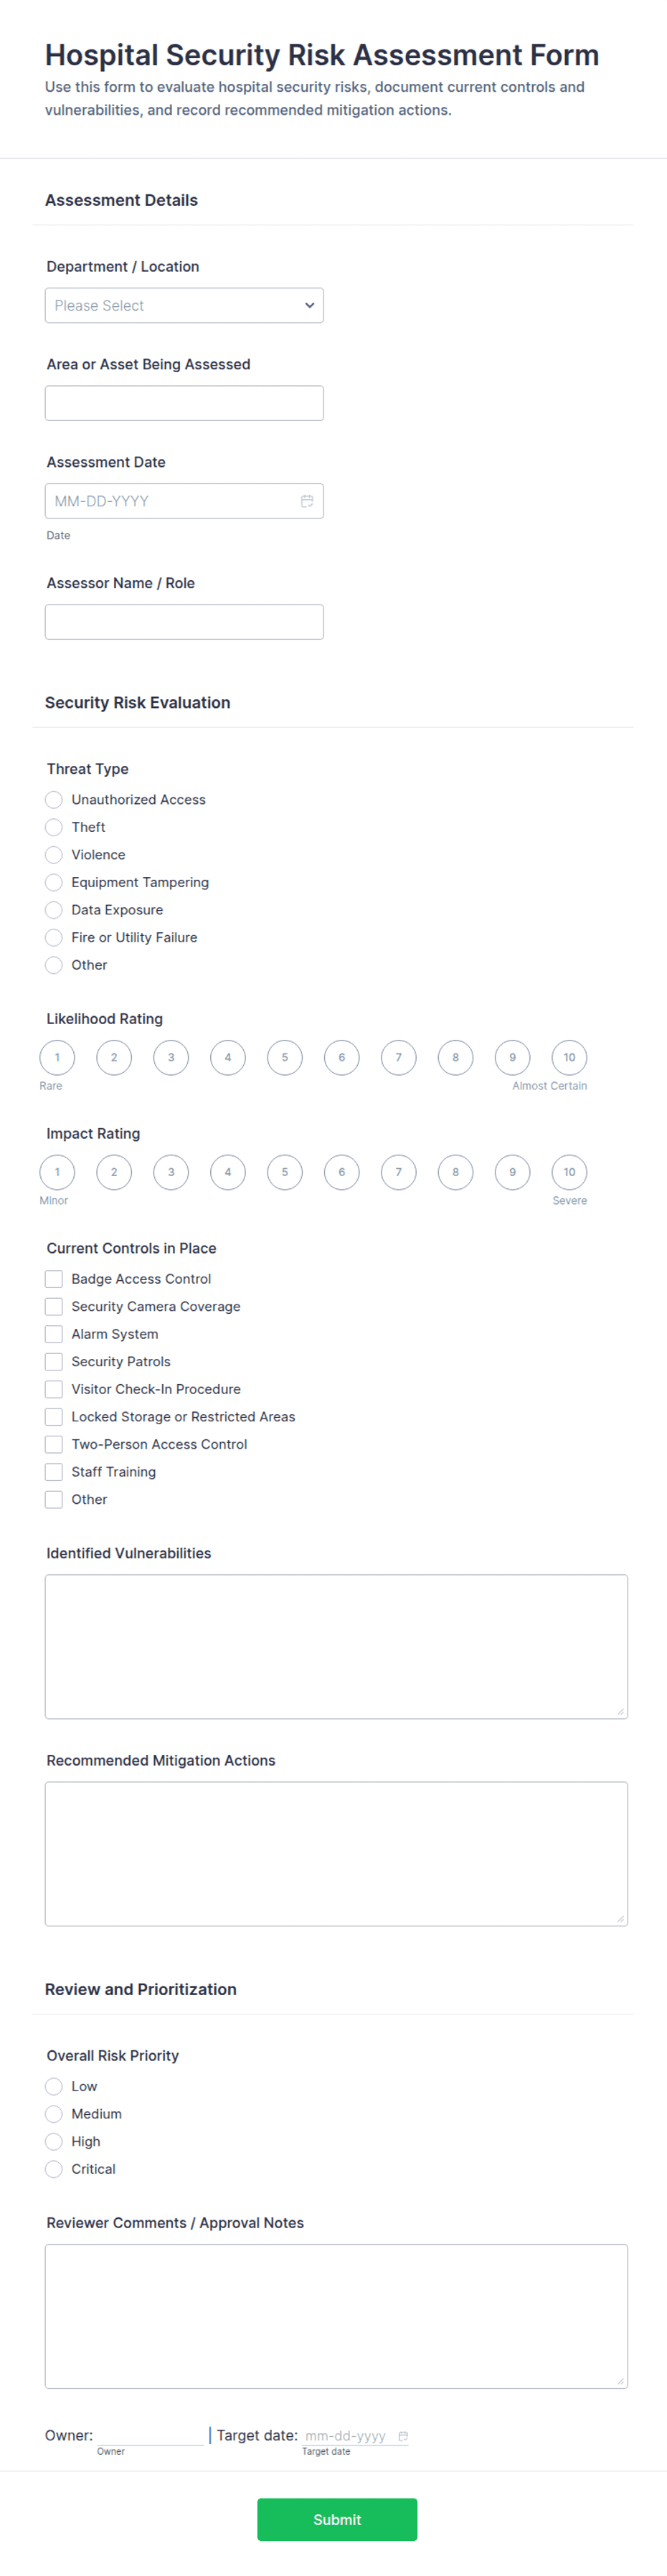
Task: Select Medium risk priority
Action: 53,2114
